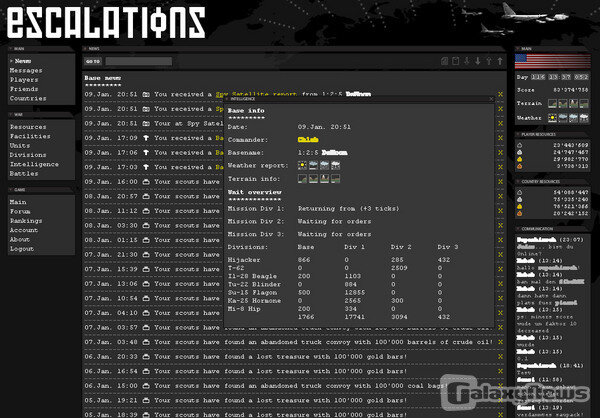Screen dimensions: 600x418
Task: Delete the 09.Jan. 17:06 news entry
Action: tap(500, 153)
